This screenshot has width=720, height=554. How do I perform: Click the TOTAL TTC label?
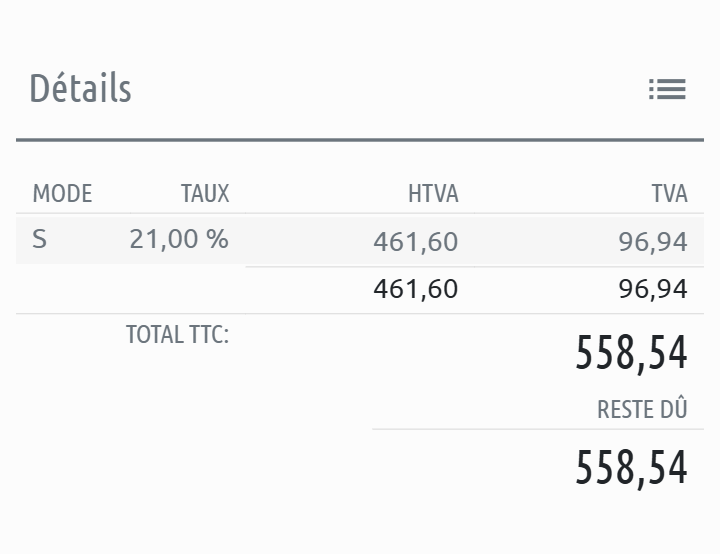[x=177, y=335]
